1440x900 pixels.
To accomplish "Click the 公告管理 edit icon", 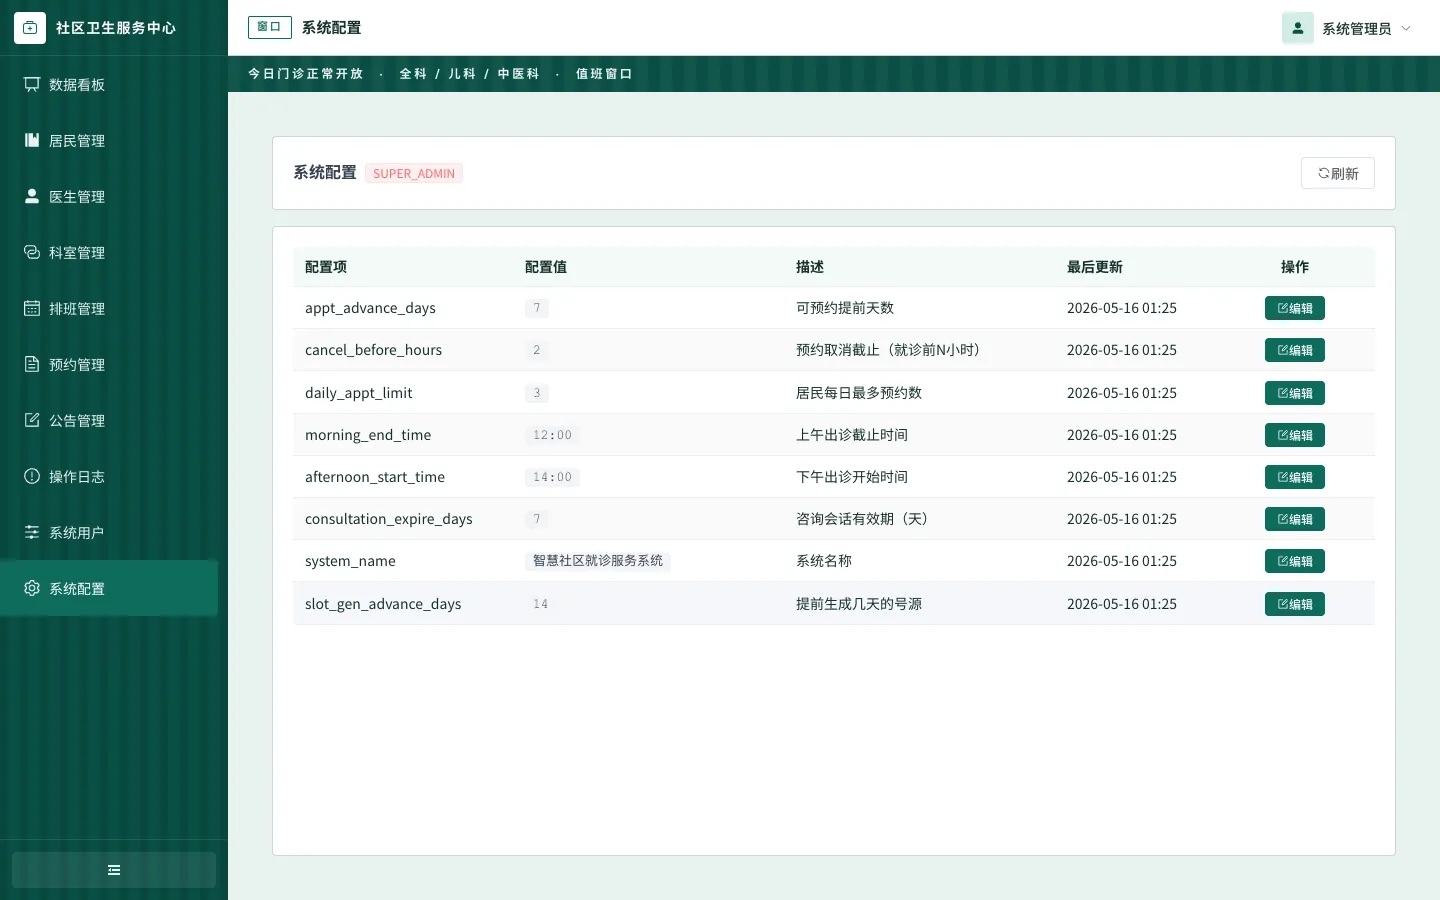I will coord(32,421).
